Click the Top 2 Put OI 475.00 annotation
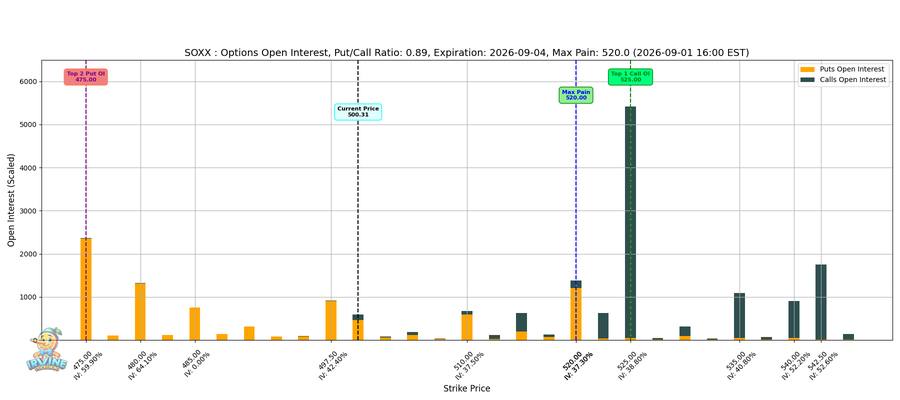900x400 pixels. [86, 76]
